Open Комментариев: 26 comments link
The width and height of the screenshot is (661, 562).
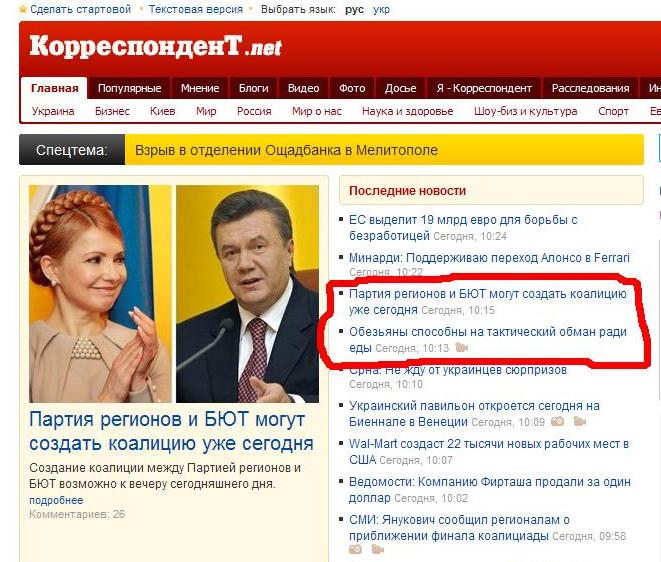[77, 514]
